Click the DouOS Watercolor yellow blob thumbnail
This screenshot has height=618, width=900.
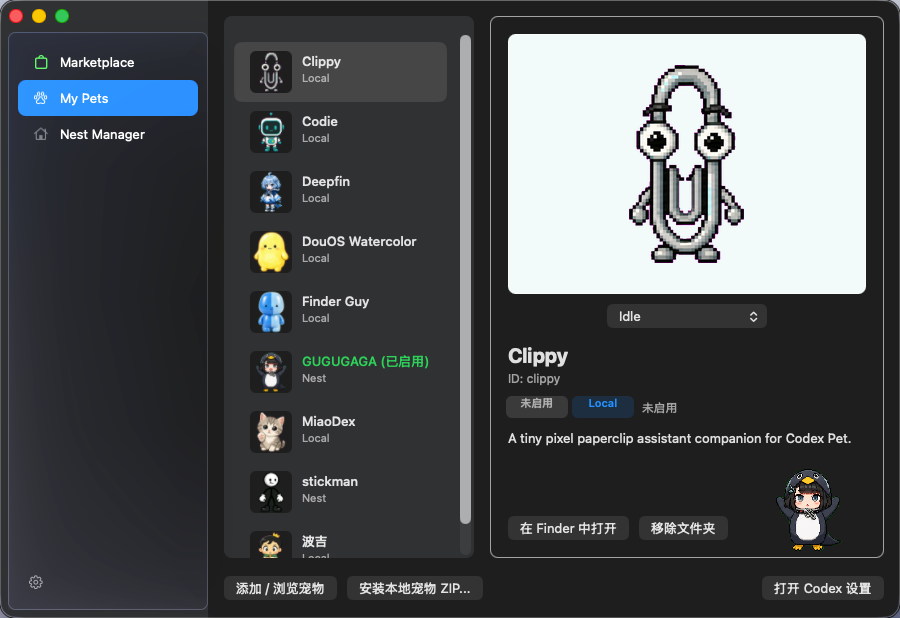(271, 252)
